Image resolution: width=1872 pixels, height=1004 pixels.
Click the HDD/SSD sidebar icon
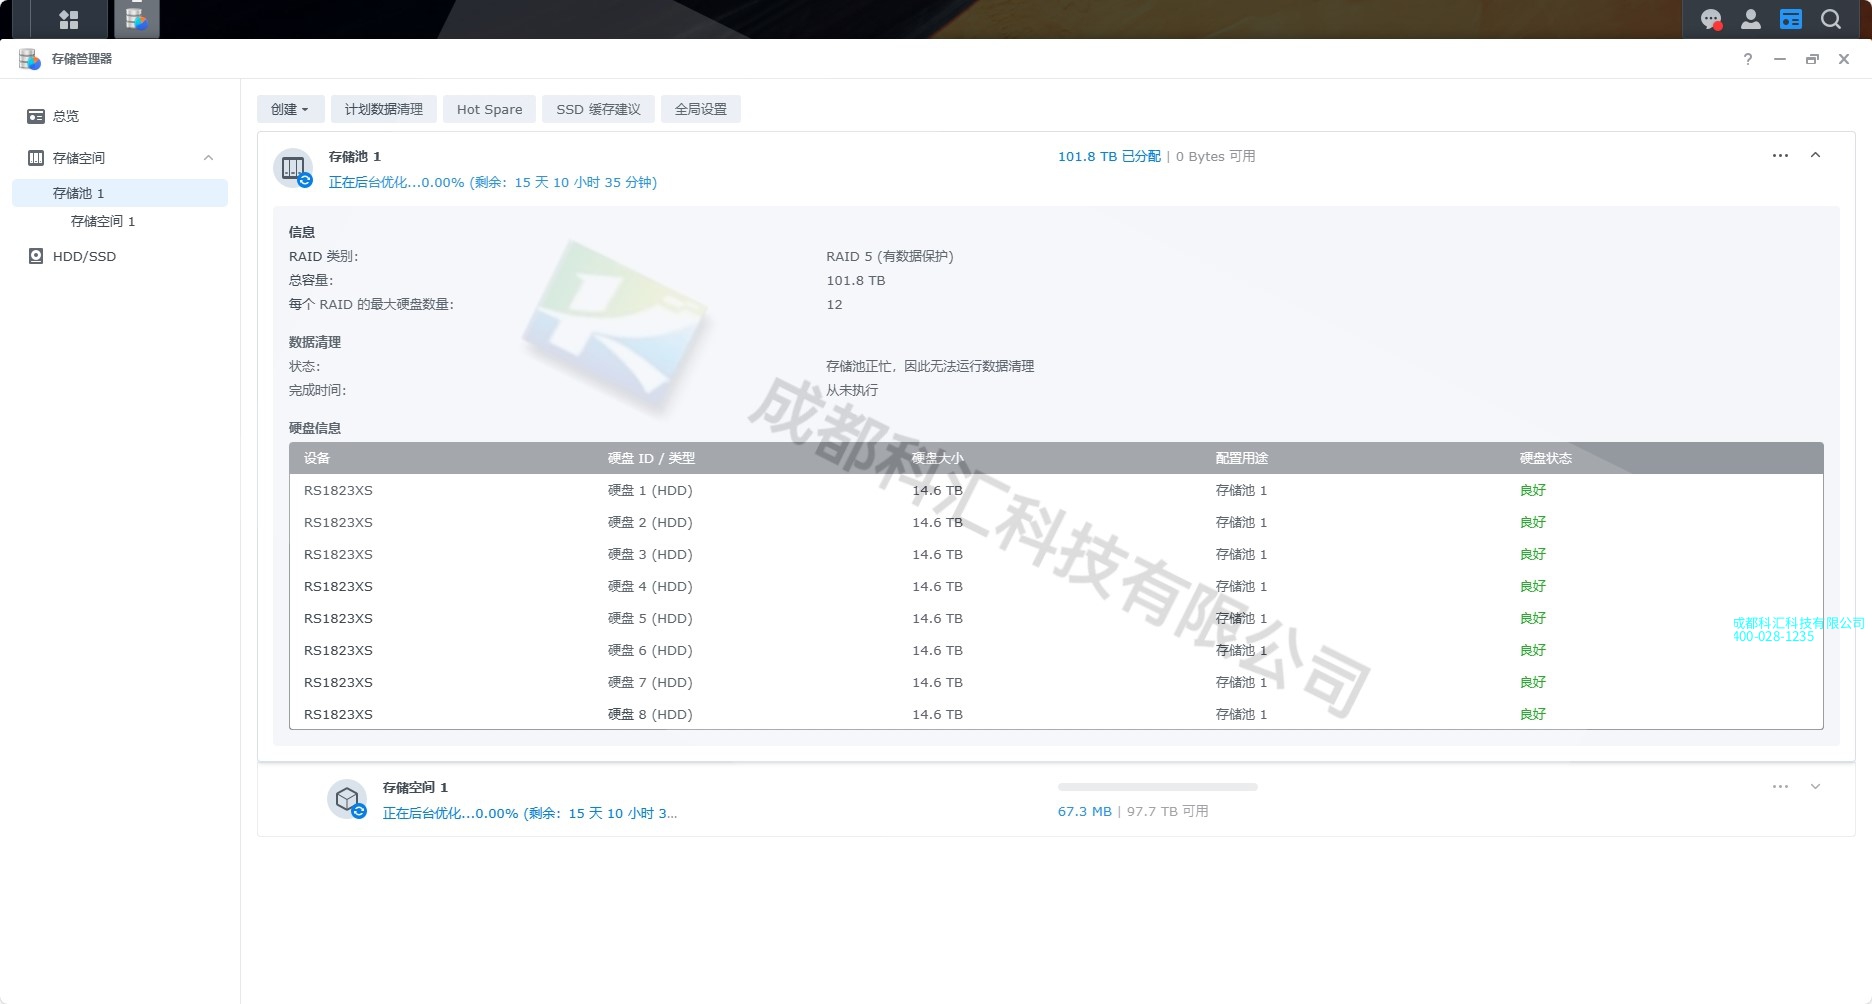pos(36,256)
